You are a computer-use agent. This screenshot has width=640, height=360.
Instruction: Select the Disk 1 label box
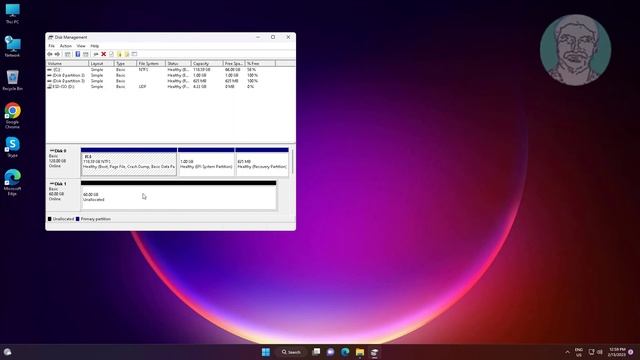(x=63, y=195)
